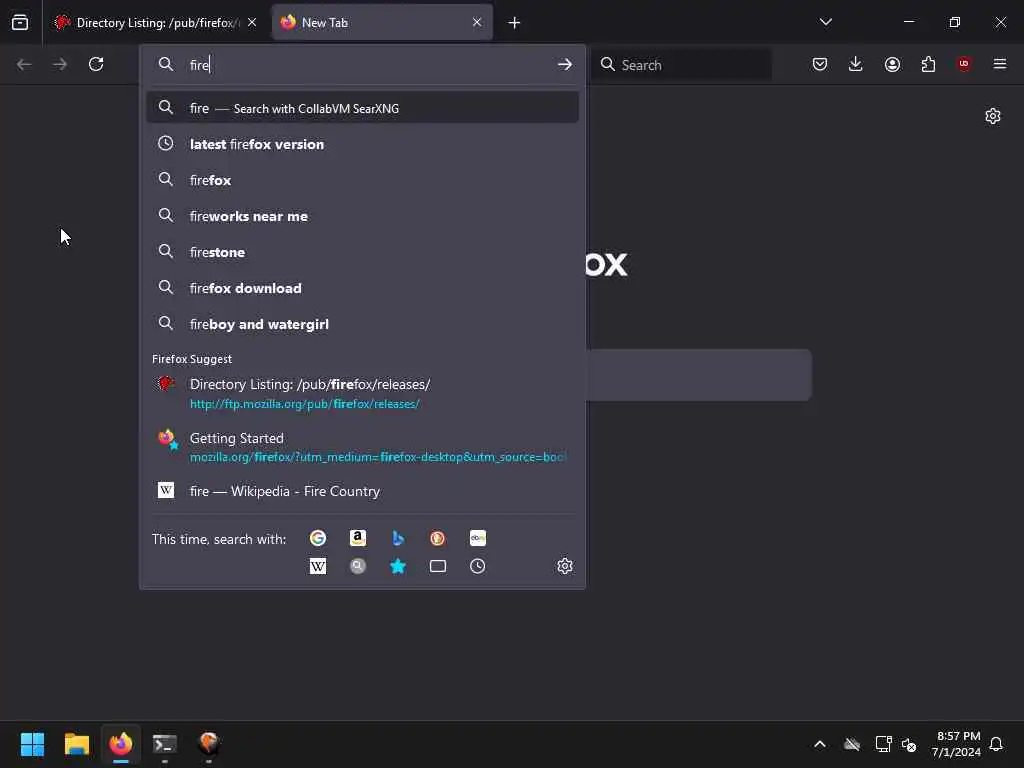The height and width of the screenshot is (768, 1024).
Task: Click the OneDrive cloud tray icon
Action: (852, 744)
